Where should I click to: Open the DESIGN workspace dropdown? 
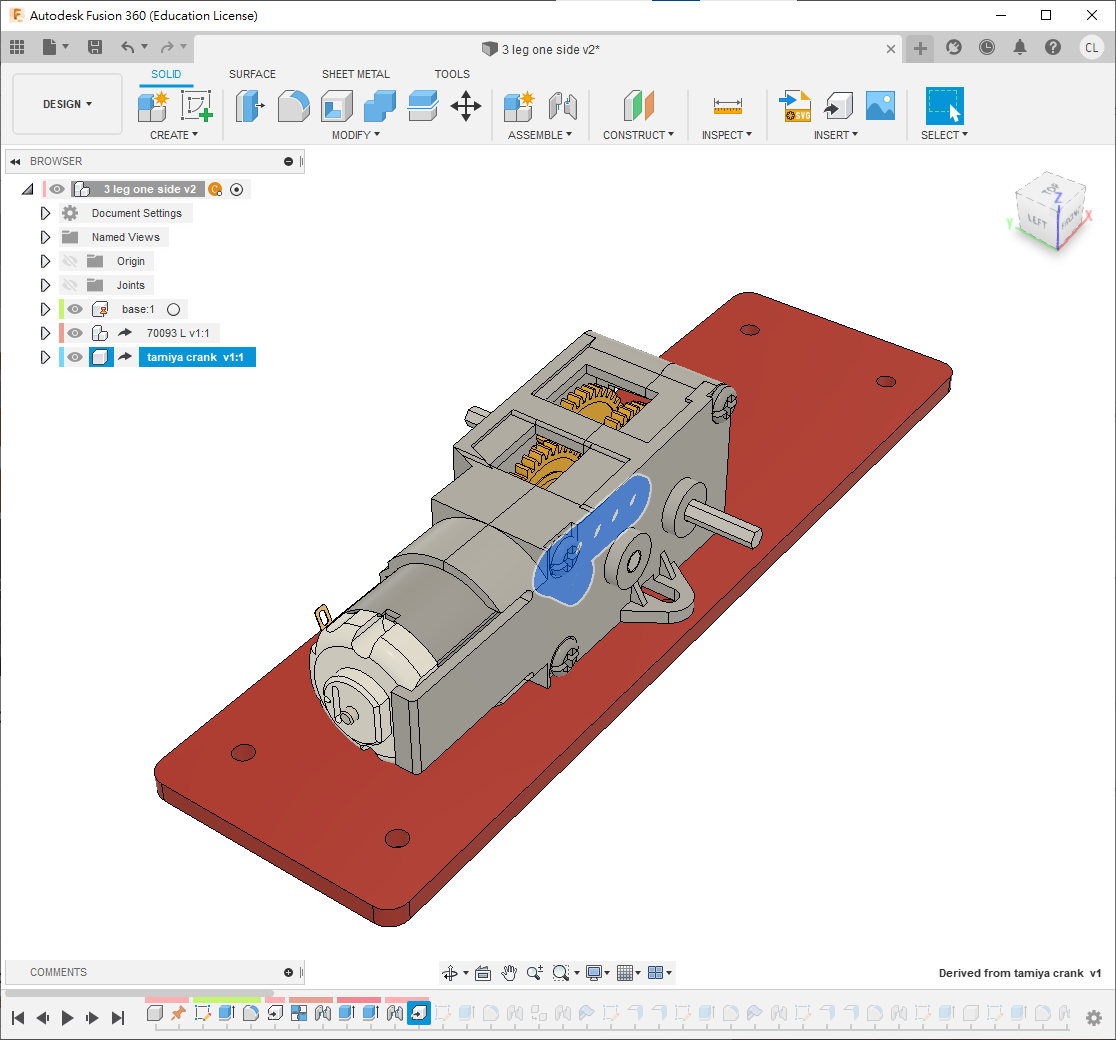[67, 104]
